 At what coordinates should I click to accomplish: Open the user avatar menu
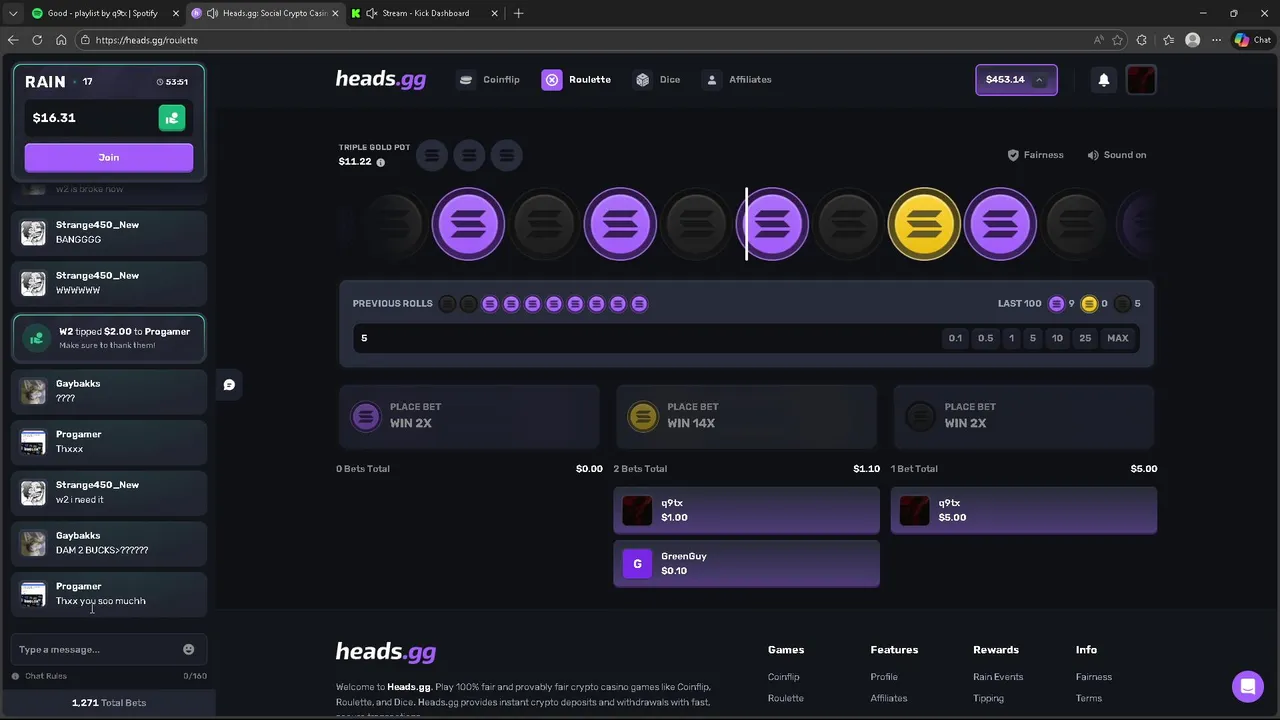pyautogui.click(x=1141, y=80)
